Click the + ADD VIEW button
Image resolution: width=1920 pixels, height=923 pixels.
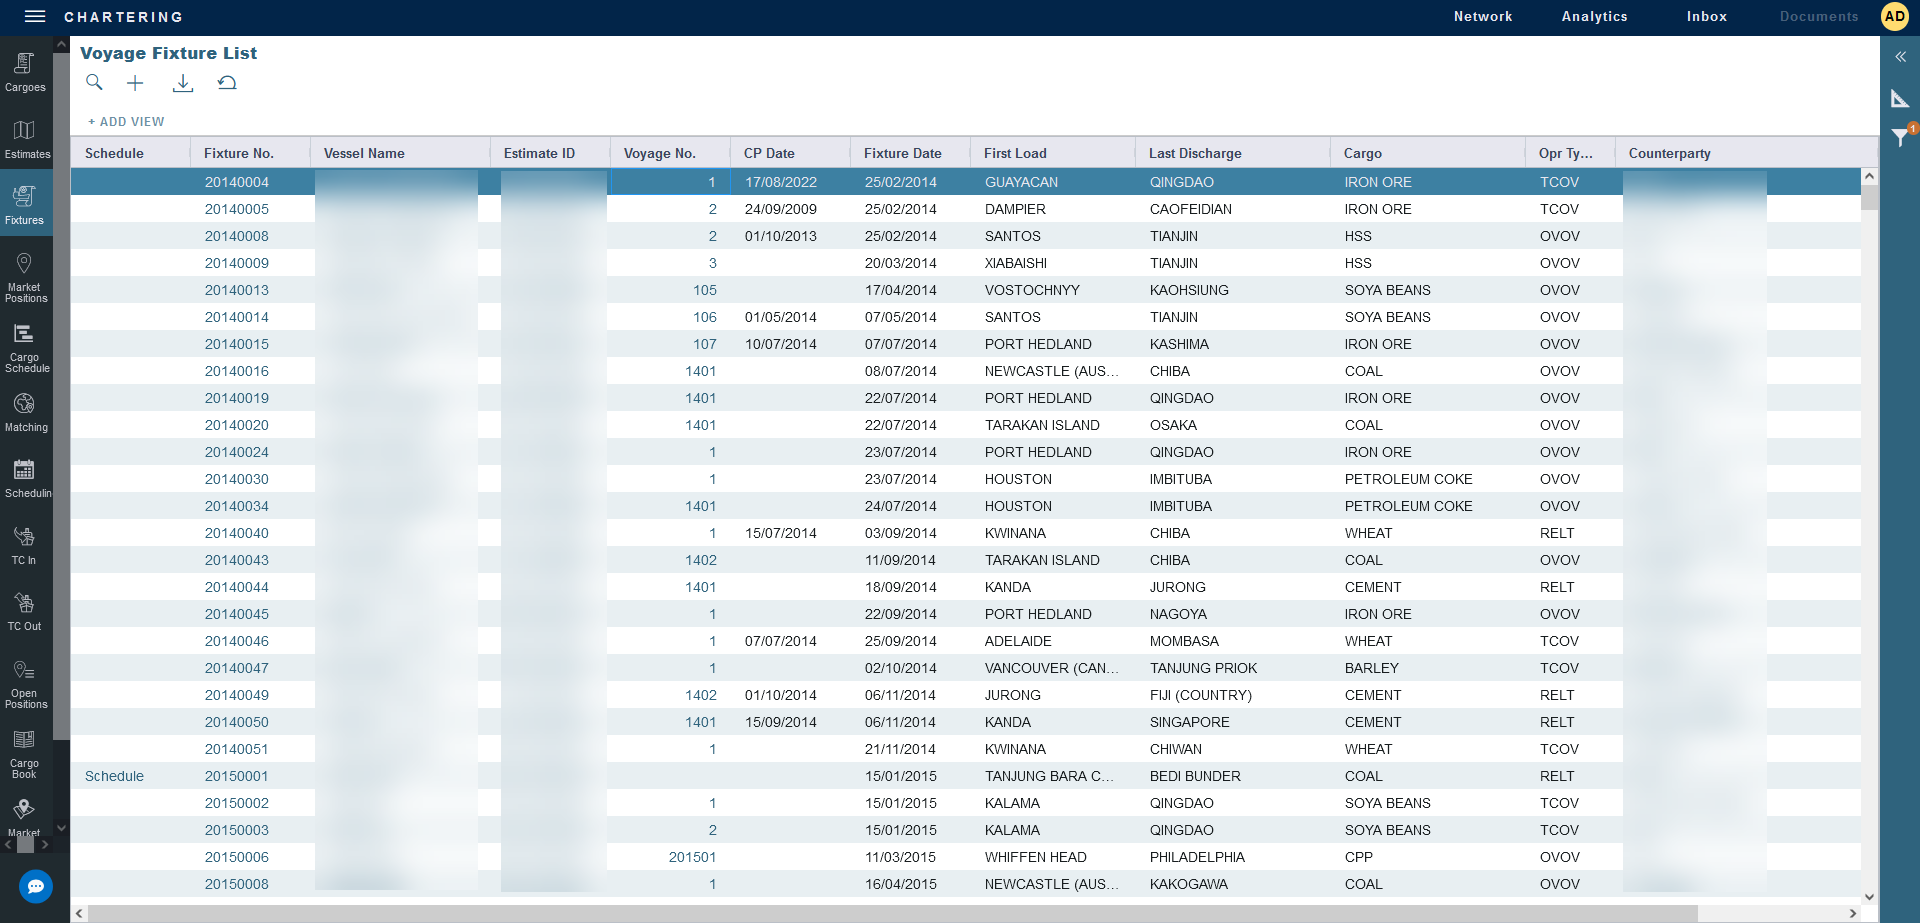tap(126, 122)
